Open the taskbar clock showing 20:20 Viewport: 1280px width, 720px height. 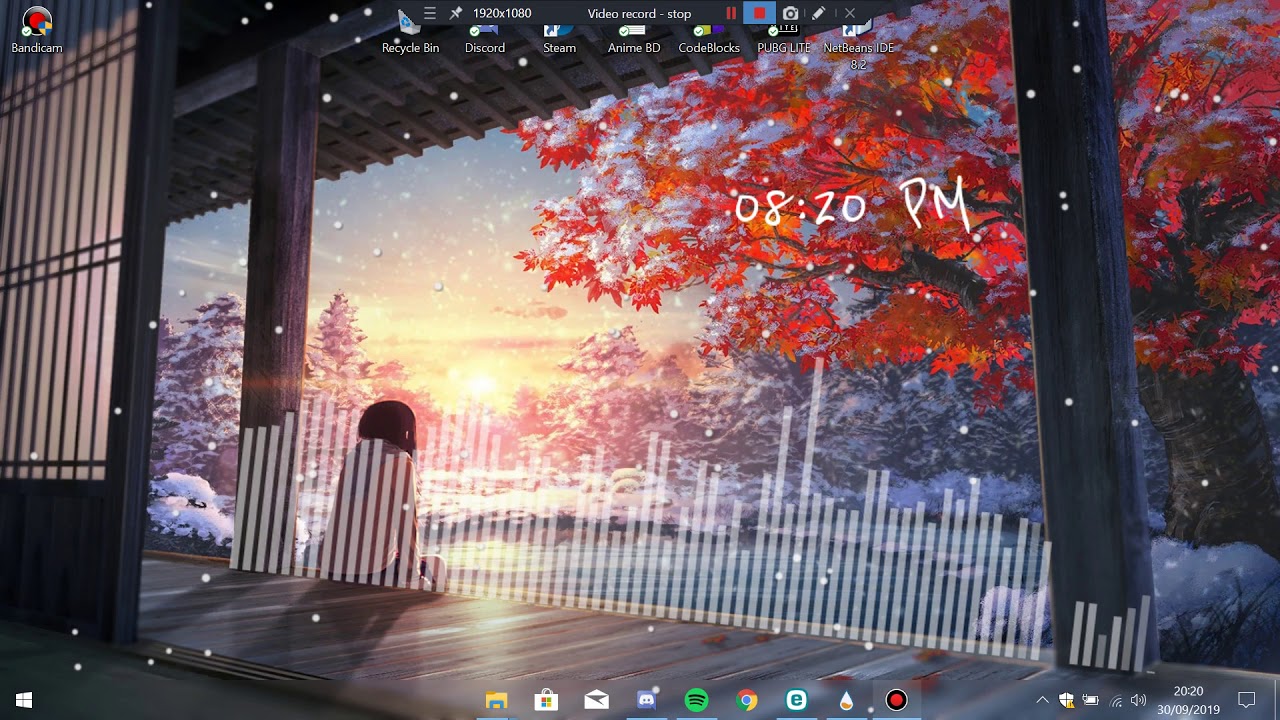pyautogui.click(x=1188, y=700)
